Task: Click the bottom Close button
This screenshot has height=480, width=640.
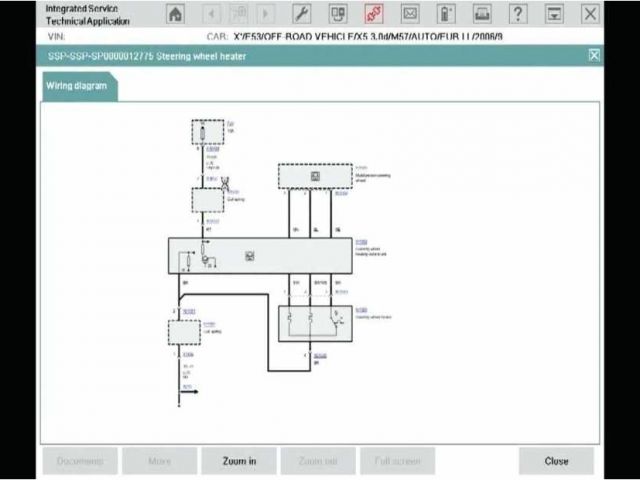Action: pos(556,461)
